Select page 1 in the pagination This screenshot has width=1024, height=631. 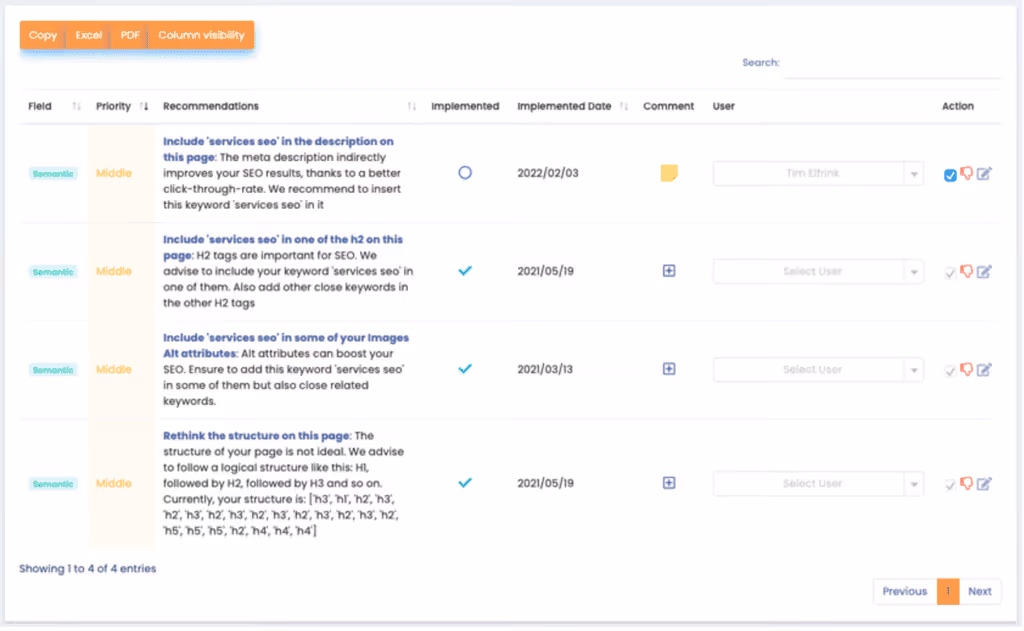click(948, 592)
